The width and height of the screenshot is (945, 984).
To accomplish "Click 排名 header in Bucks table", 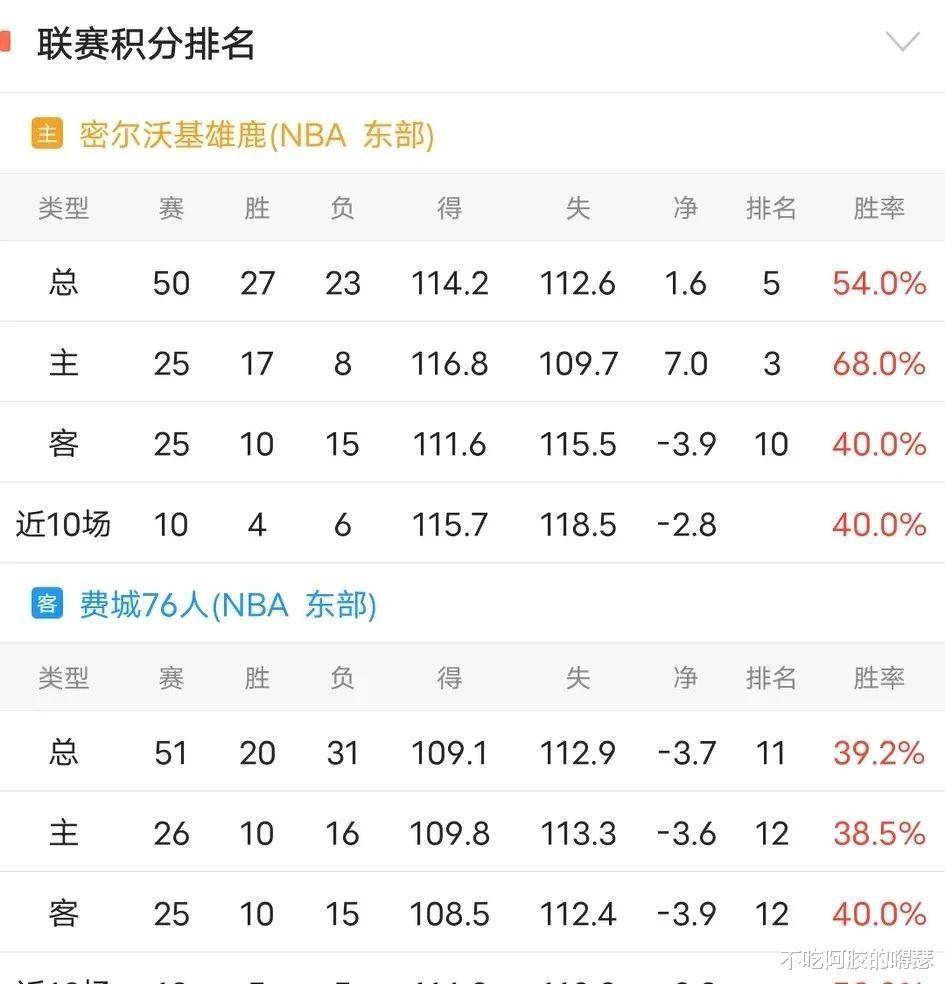I will click(771, 208).
